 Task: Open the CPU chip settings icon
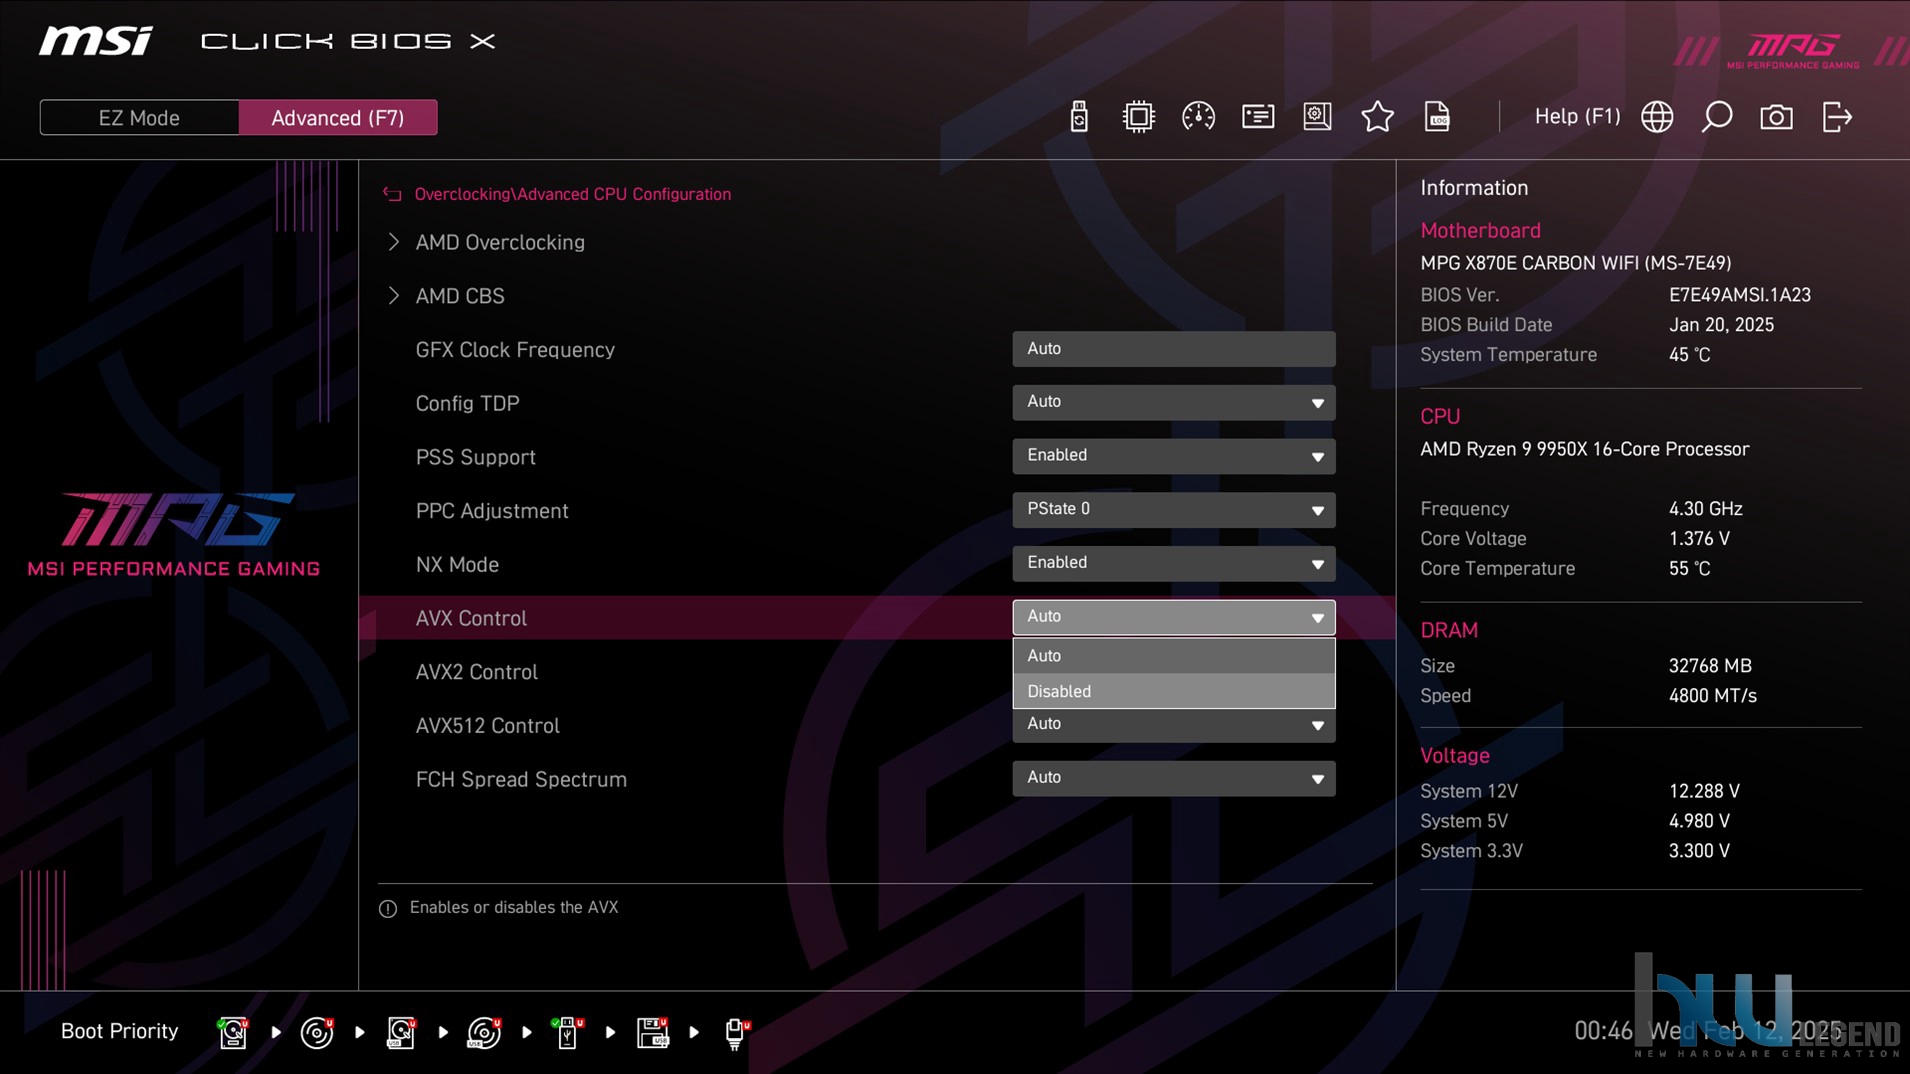[x=1138, y=117]
